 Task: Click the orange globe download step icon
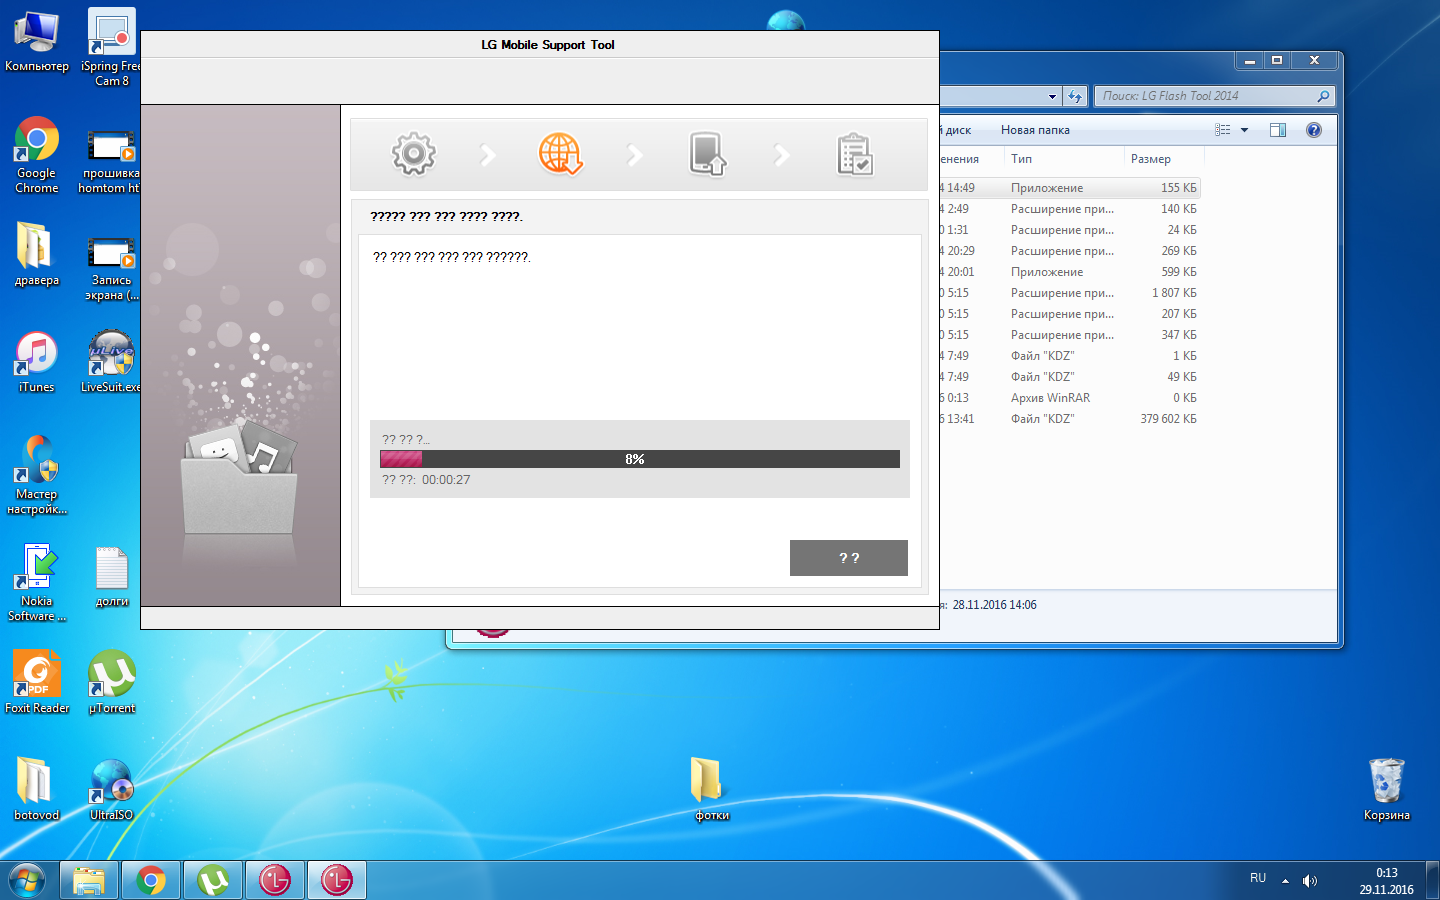coord(560,154)
